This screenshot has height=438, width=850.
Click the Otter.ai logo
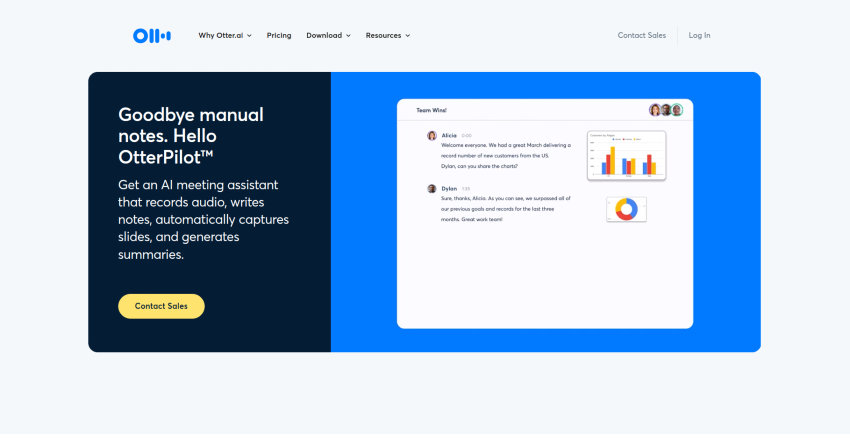152,36
